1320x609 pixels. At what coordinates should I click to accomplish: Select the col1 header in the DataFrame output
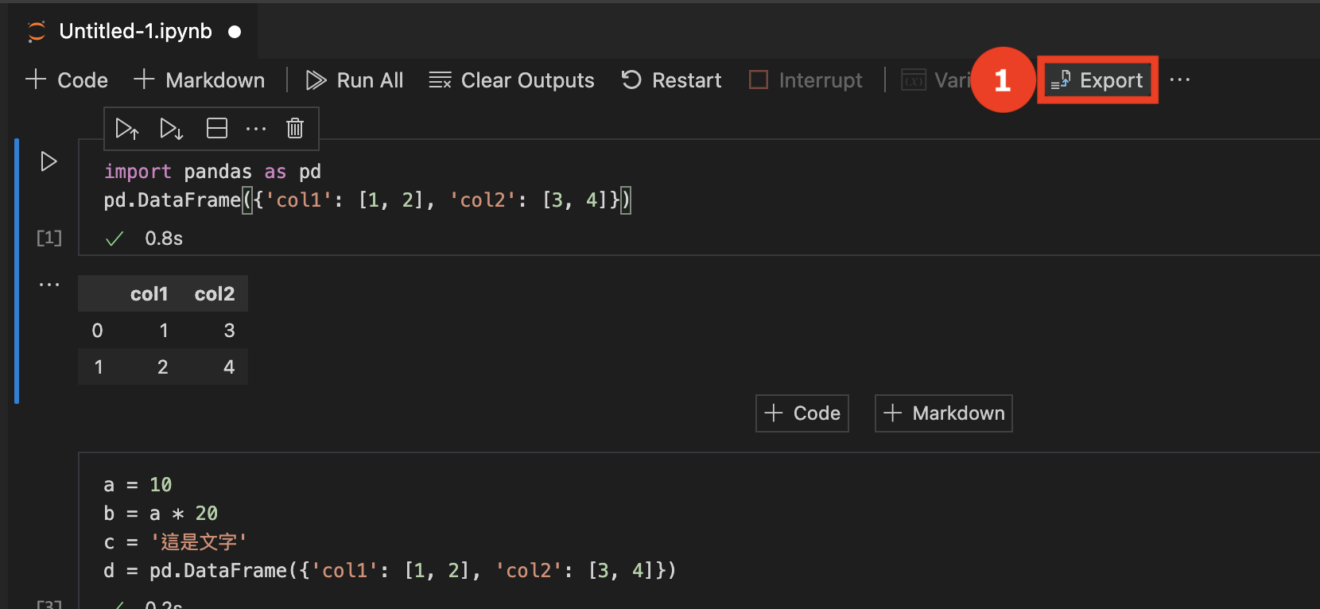point(148,293)
